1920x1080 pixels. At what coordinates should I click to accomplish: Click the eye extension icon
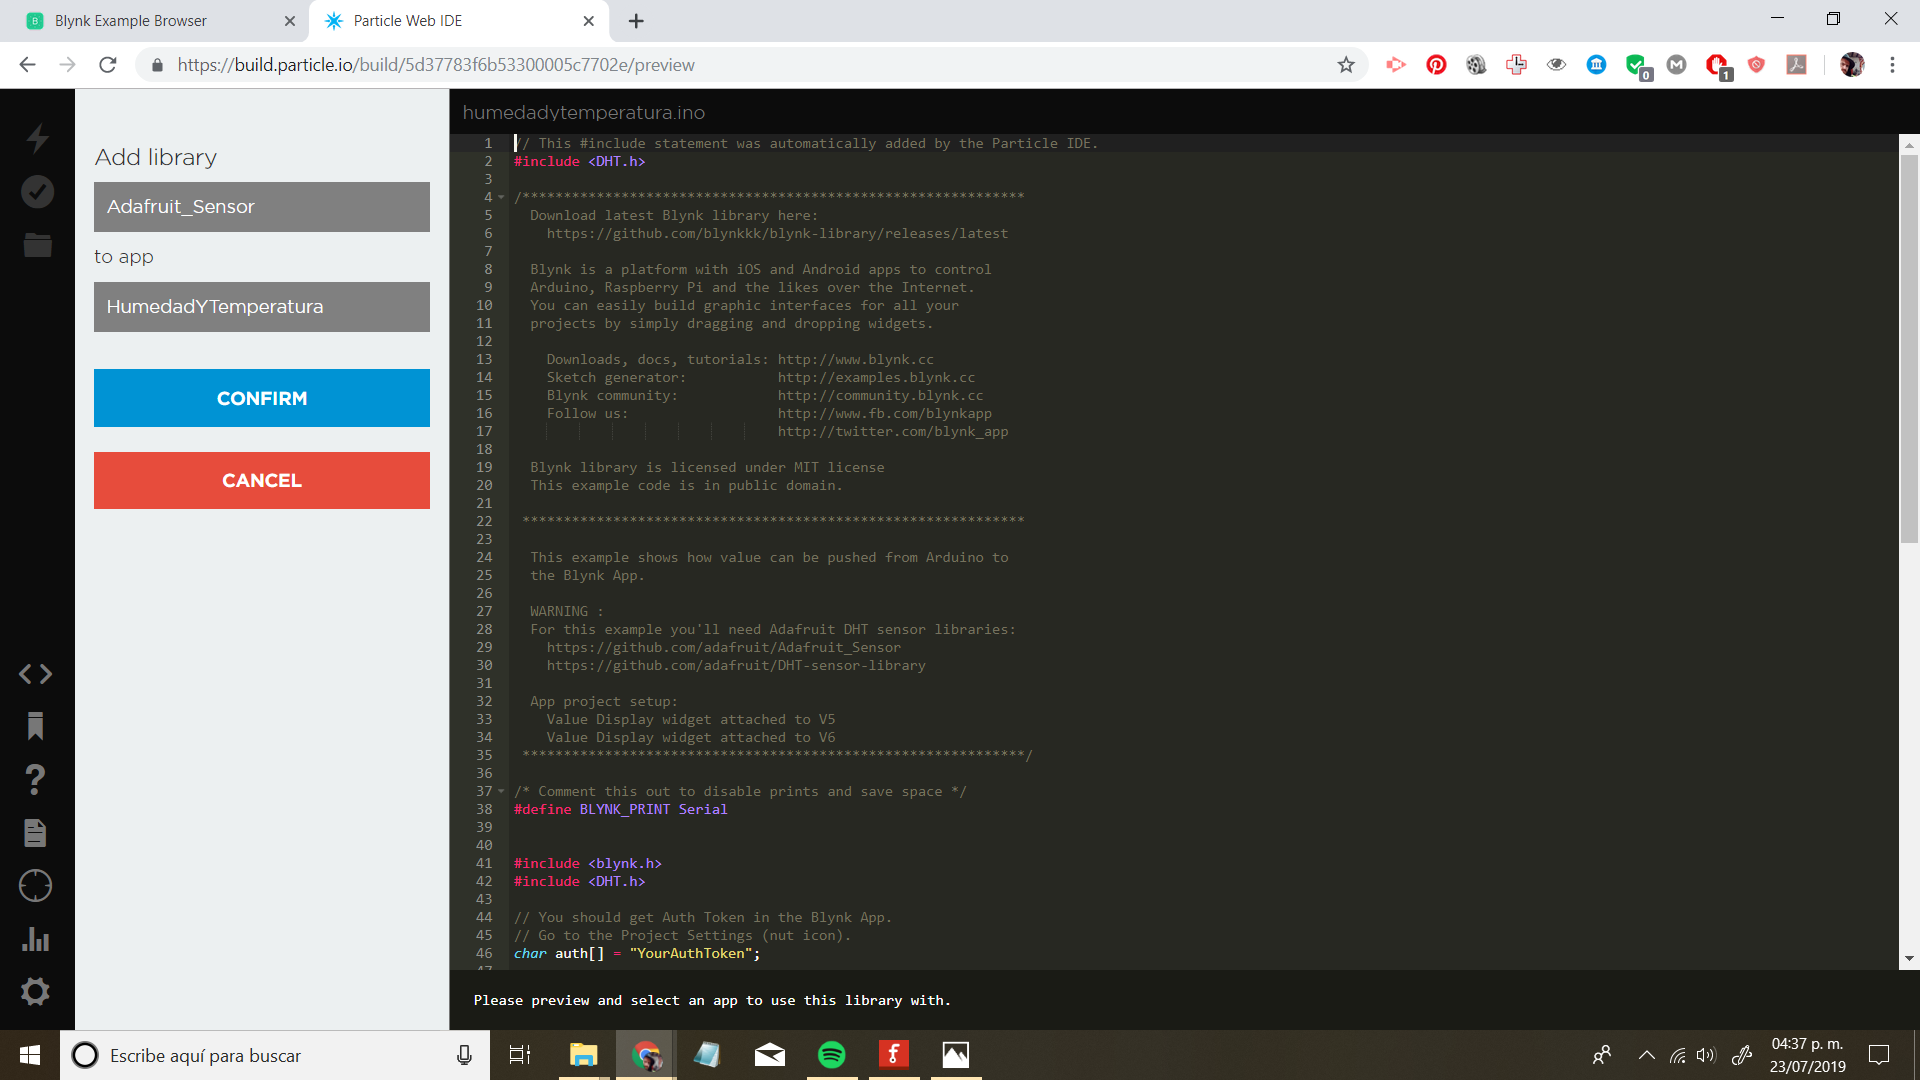(1556, 65)
